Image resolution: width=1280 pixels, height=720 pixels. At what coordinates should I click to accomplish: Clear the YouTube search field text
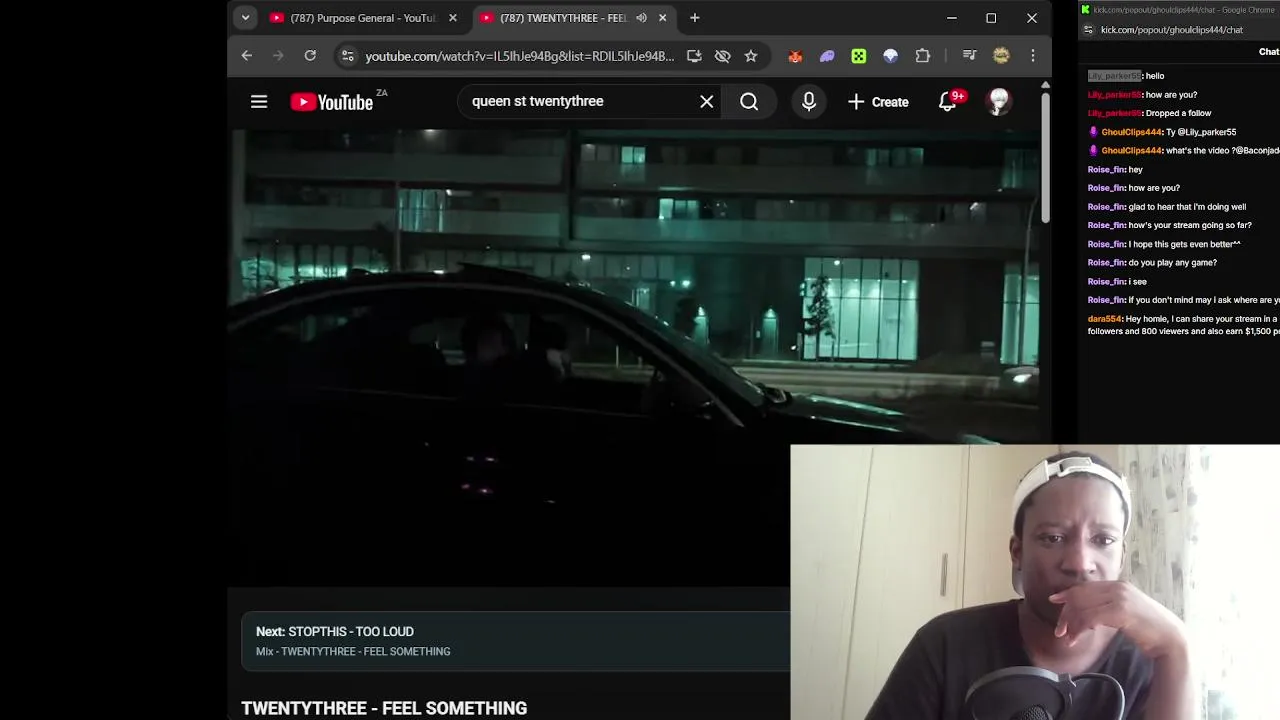tap(706, 101)
